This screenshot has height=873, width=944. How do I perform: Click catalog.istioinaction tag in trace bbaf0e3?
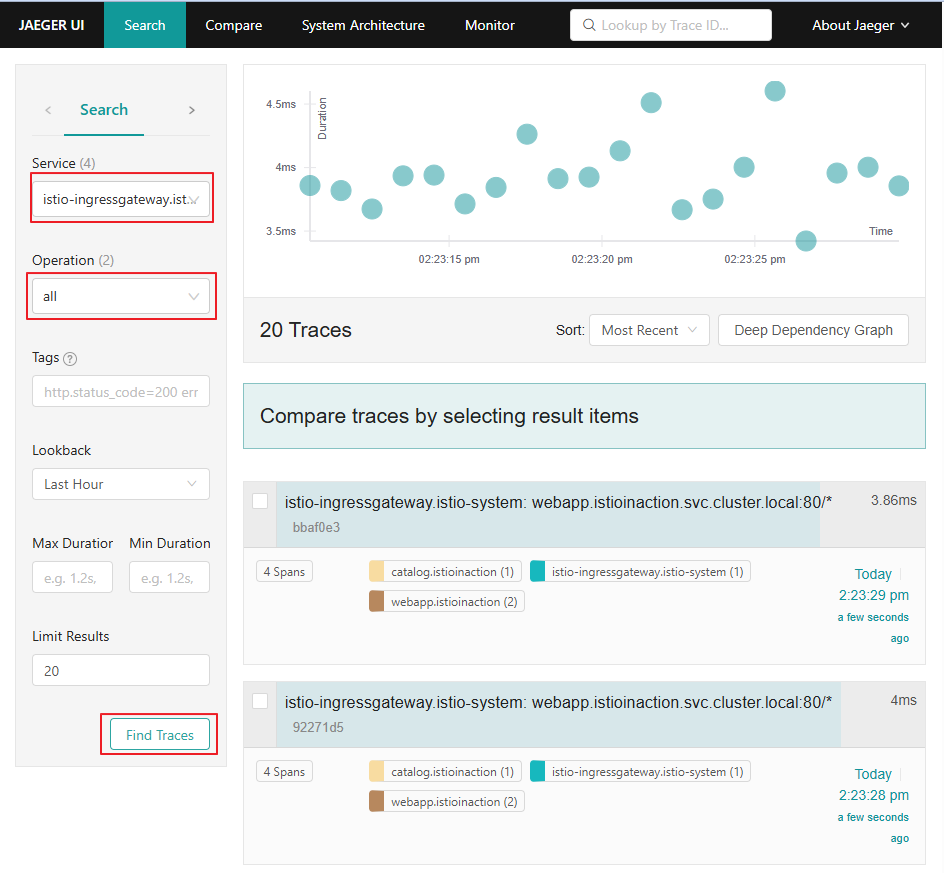[445, 571]
